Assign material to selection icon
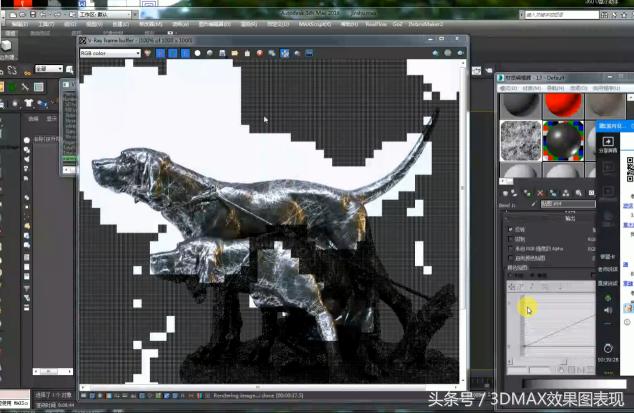The height and width of the screenshot is (413, 634). (x=526, y=193)
